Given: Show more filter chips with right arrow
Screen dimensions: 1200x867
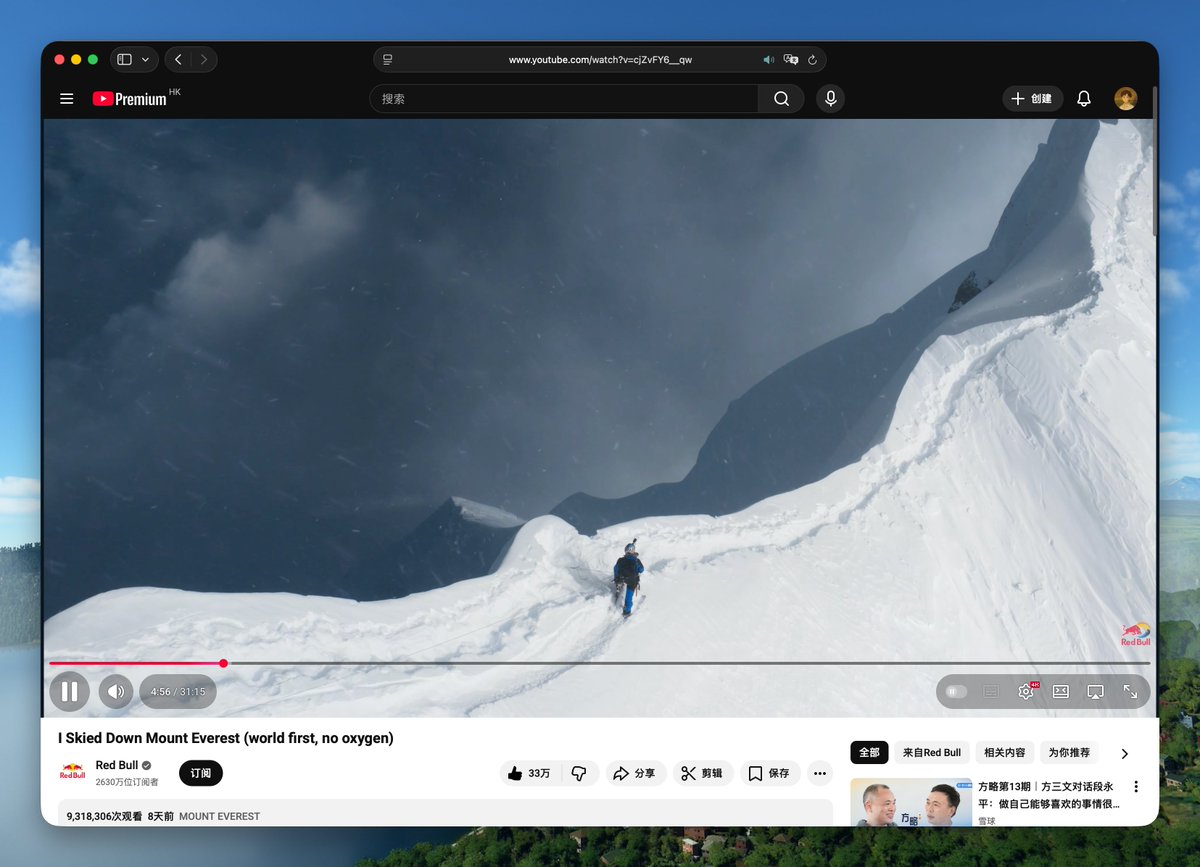Looking at the screenshot, I should pos(1124,753).
